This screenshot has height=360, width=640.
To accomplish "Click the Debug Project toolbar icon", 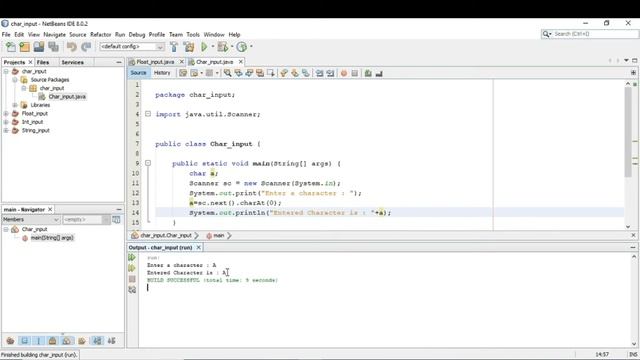I will pos(223,47).
